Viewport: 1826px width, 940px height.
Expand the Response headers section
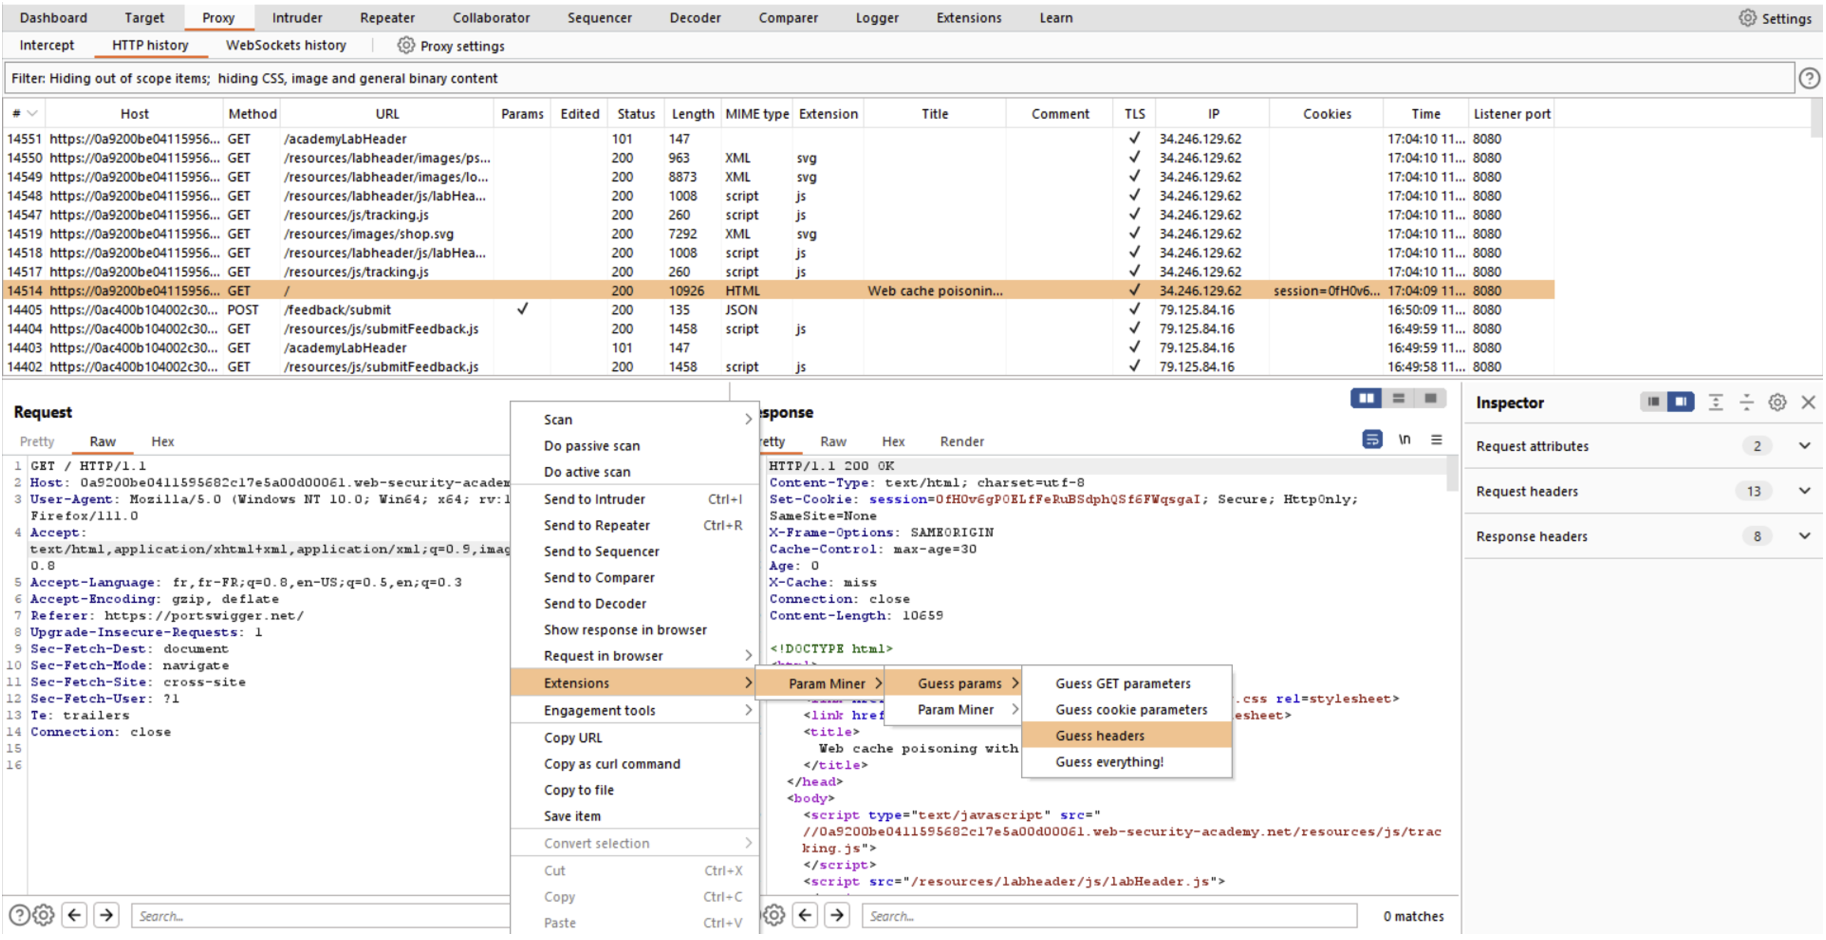coord(1804,536)
